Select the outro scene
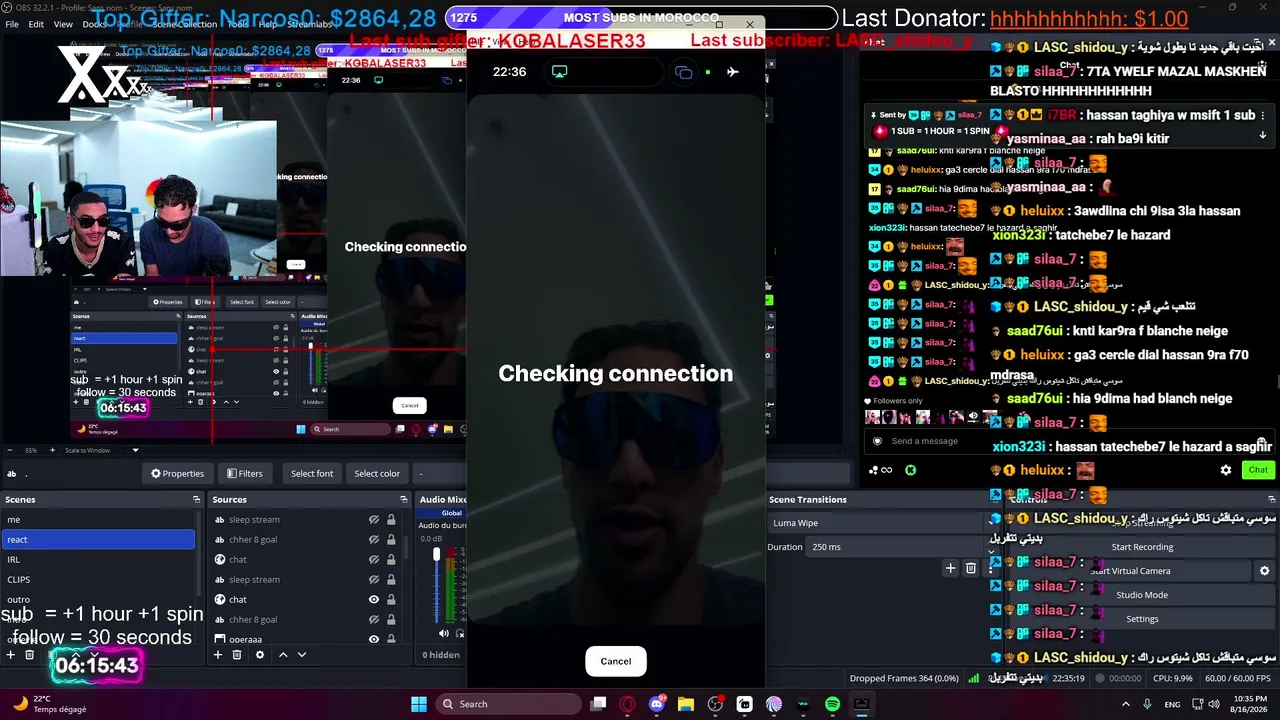Screen dimensions: 1280x720 coord(100,600)
